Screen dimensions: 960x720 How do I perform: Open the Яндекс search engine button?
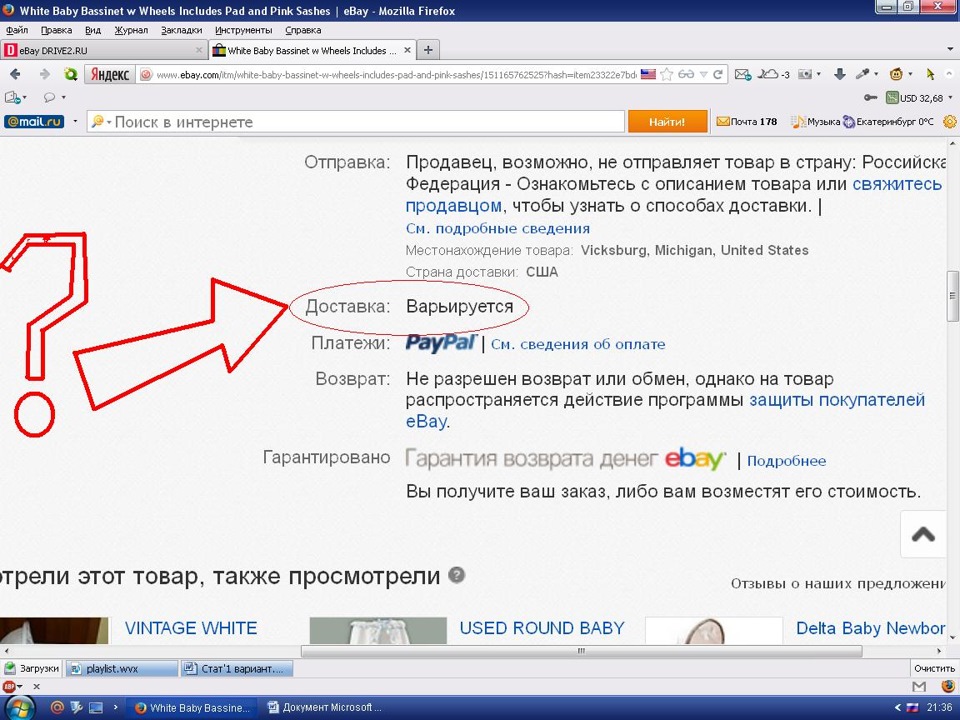click(110, 74)
